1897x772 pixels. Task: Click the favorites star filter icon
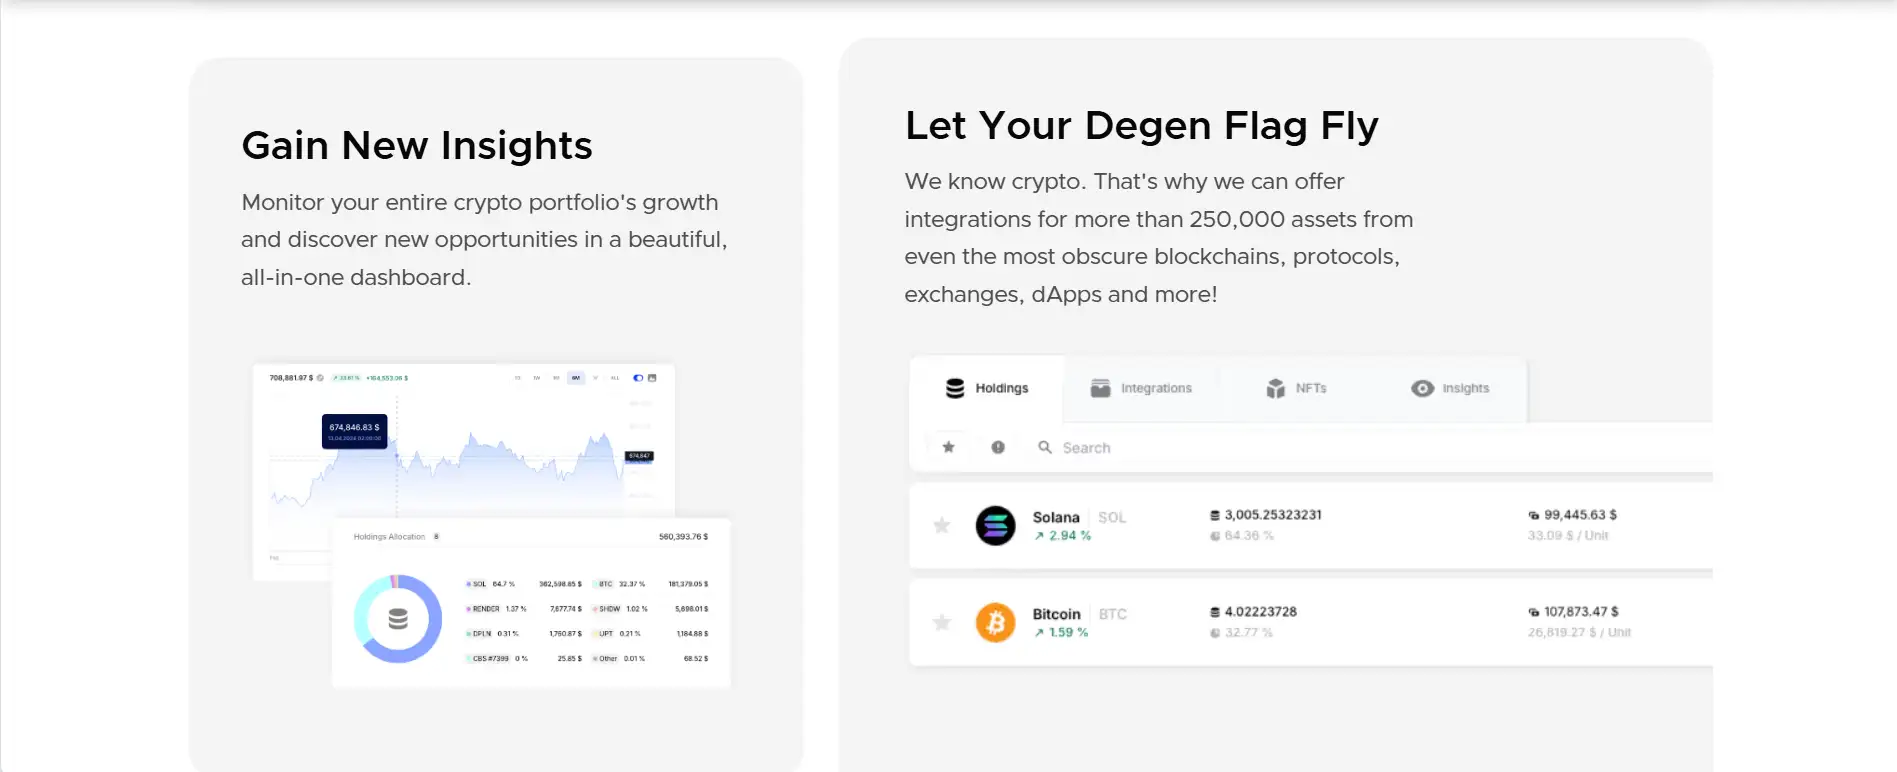pos(948,447)
